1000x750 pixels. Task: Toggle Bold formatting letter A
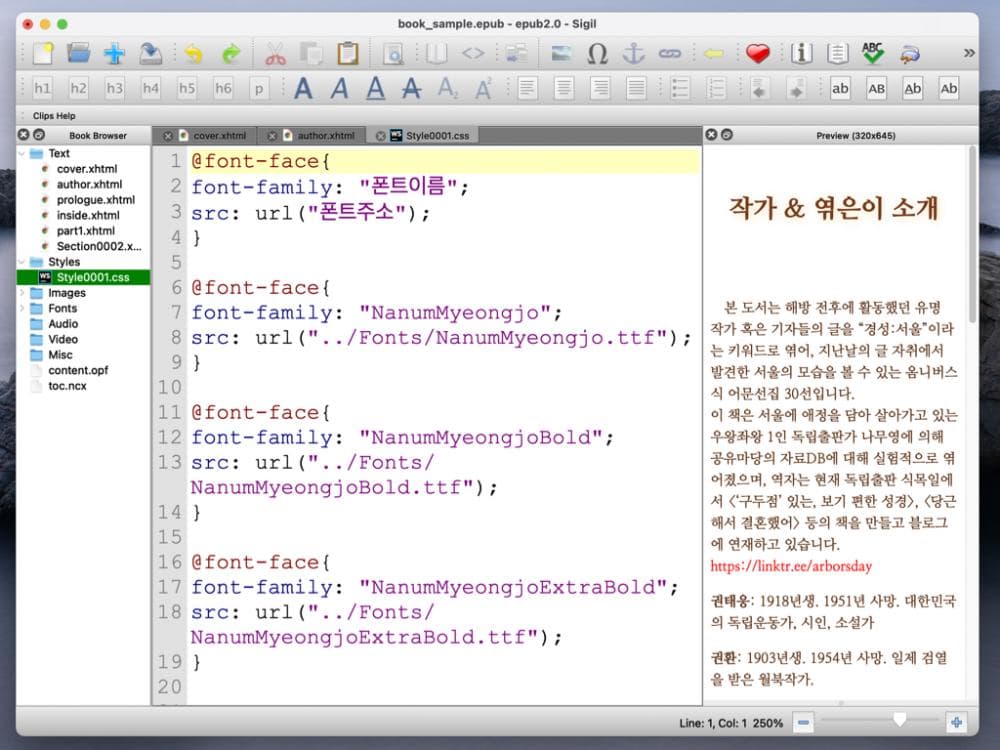point(304,88)
